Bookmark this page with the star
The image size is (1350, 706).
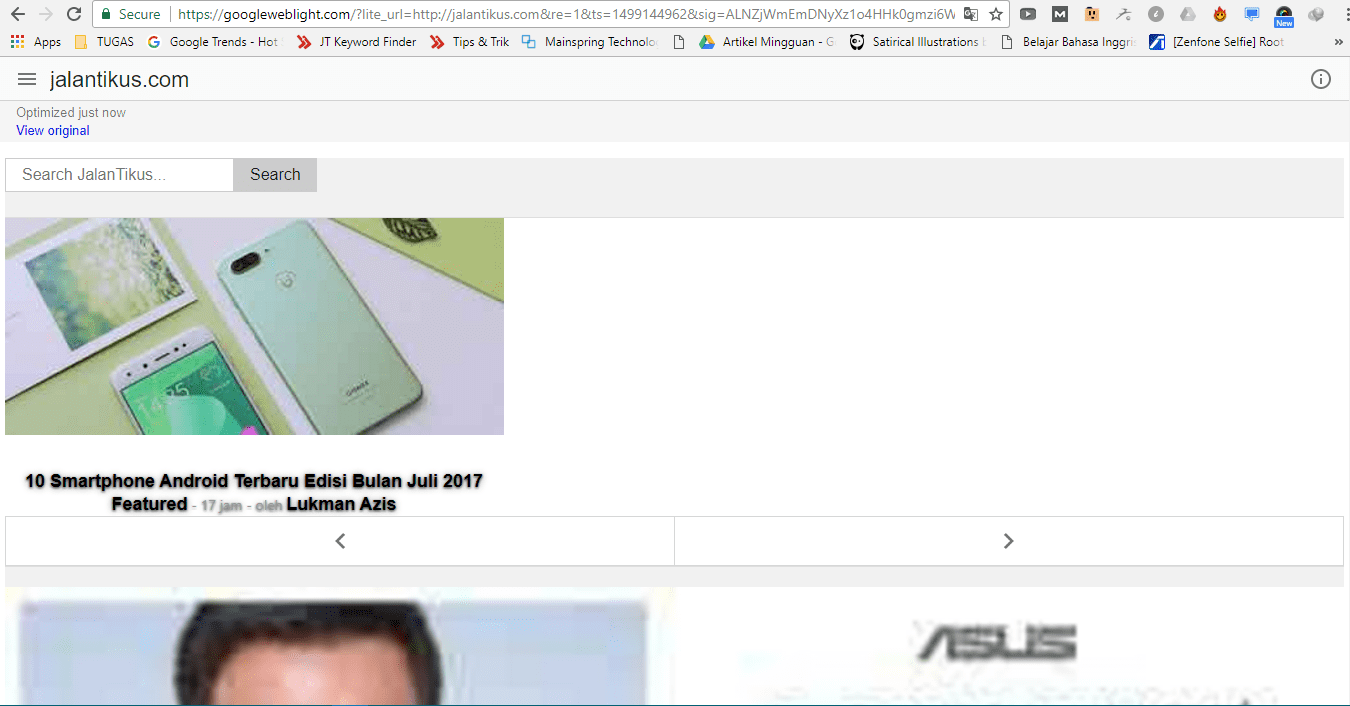pyautogui.click(x=996, y=14)
